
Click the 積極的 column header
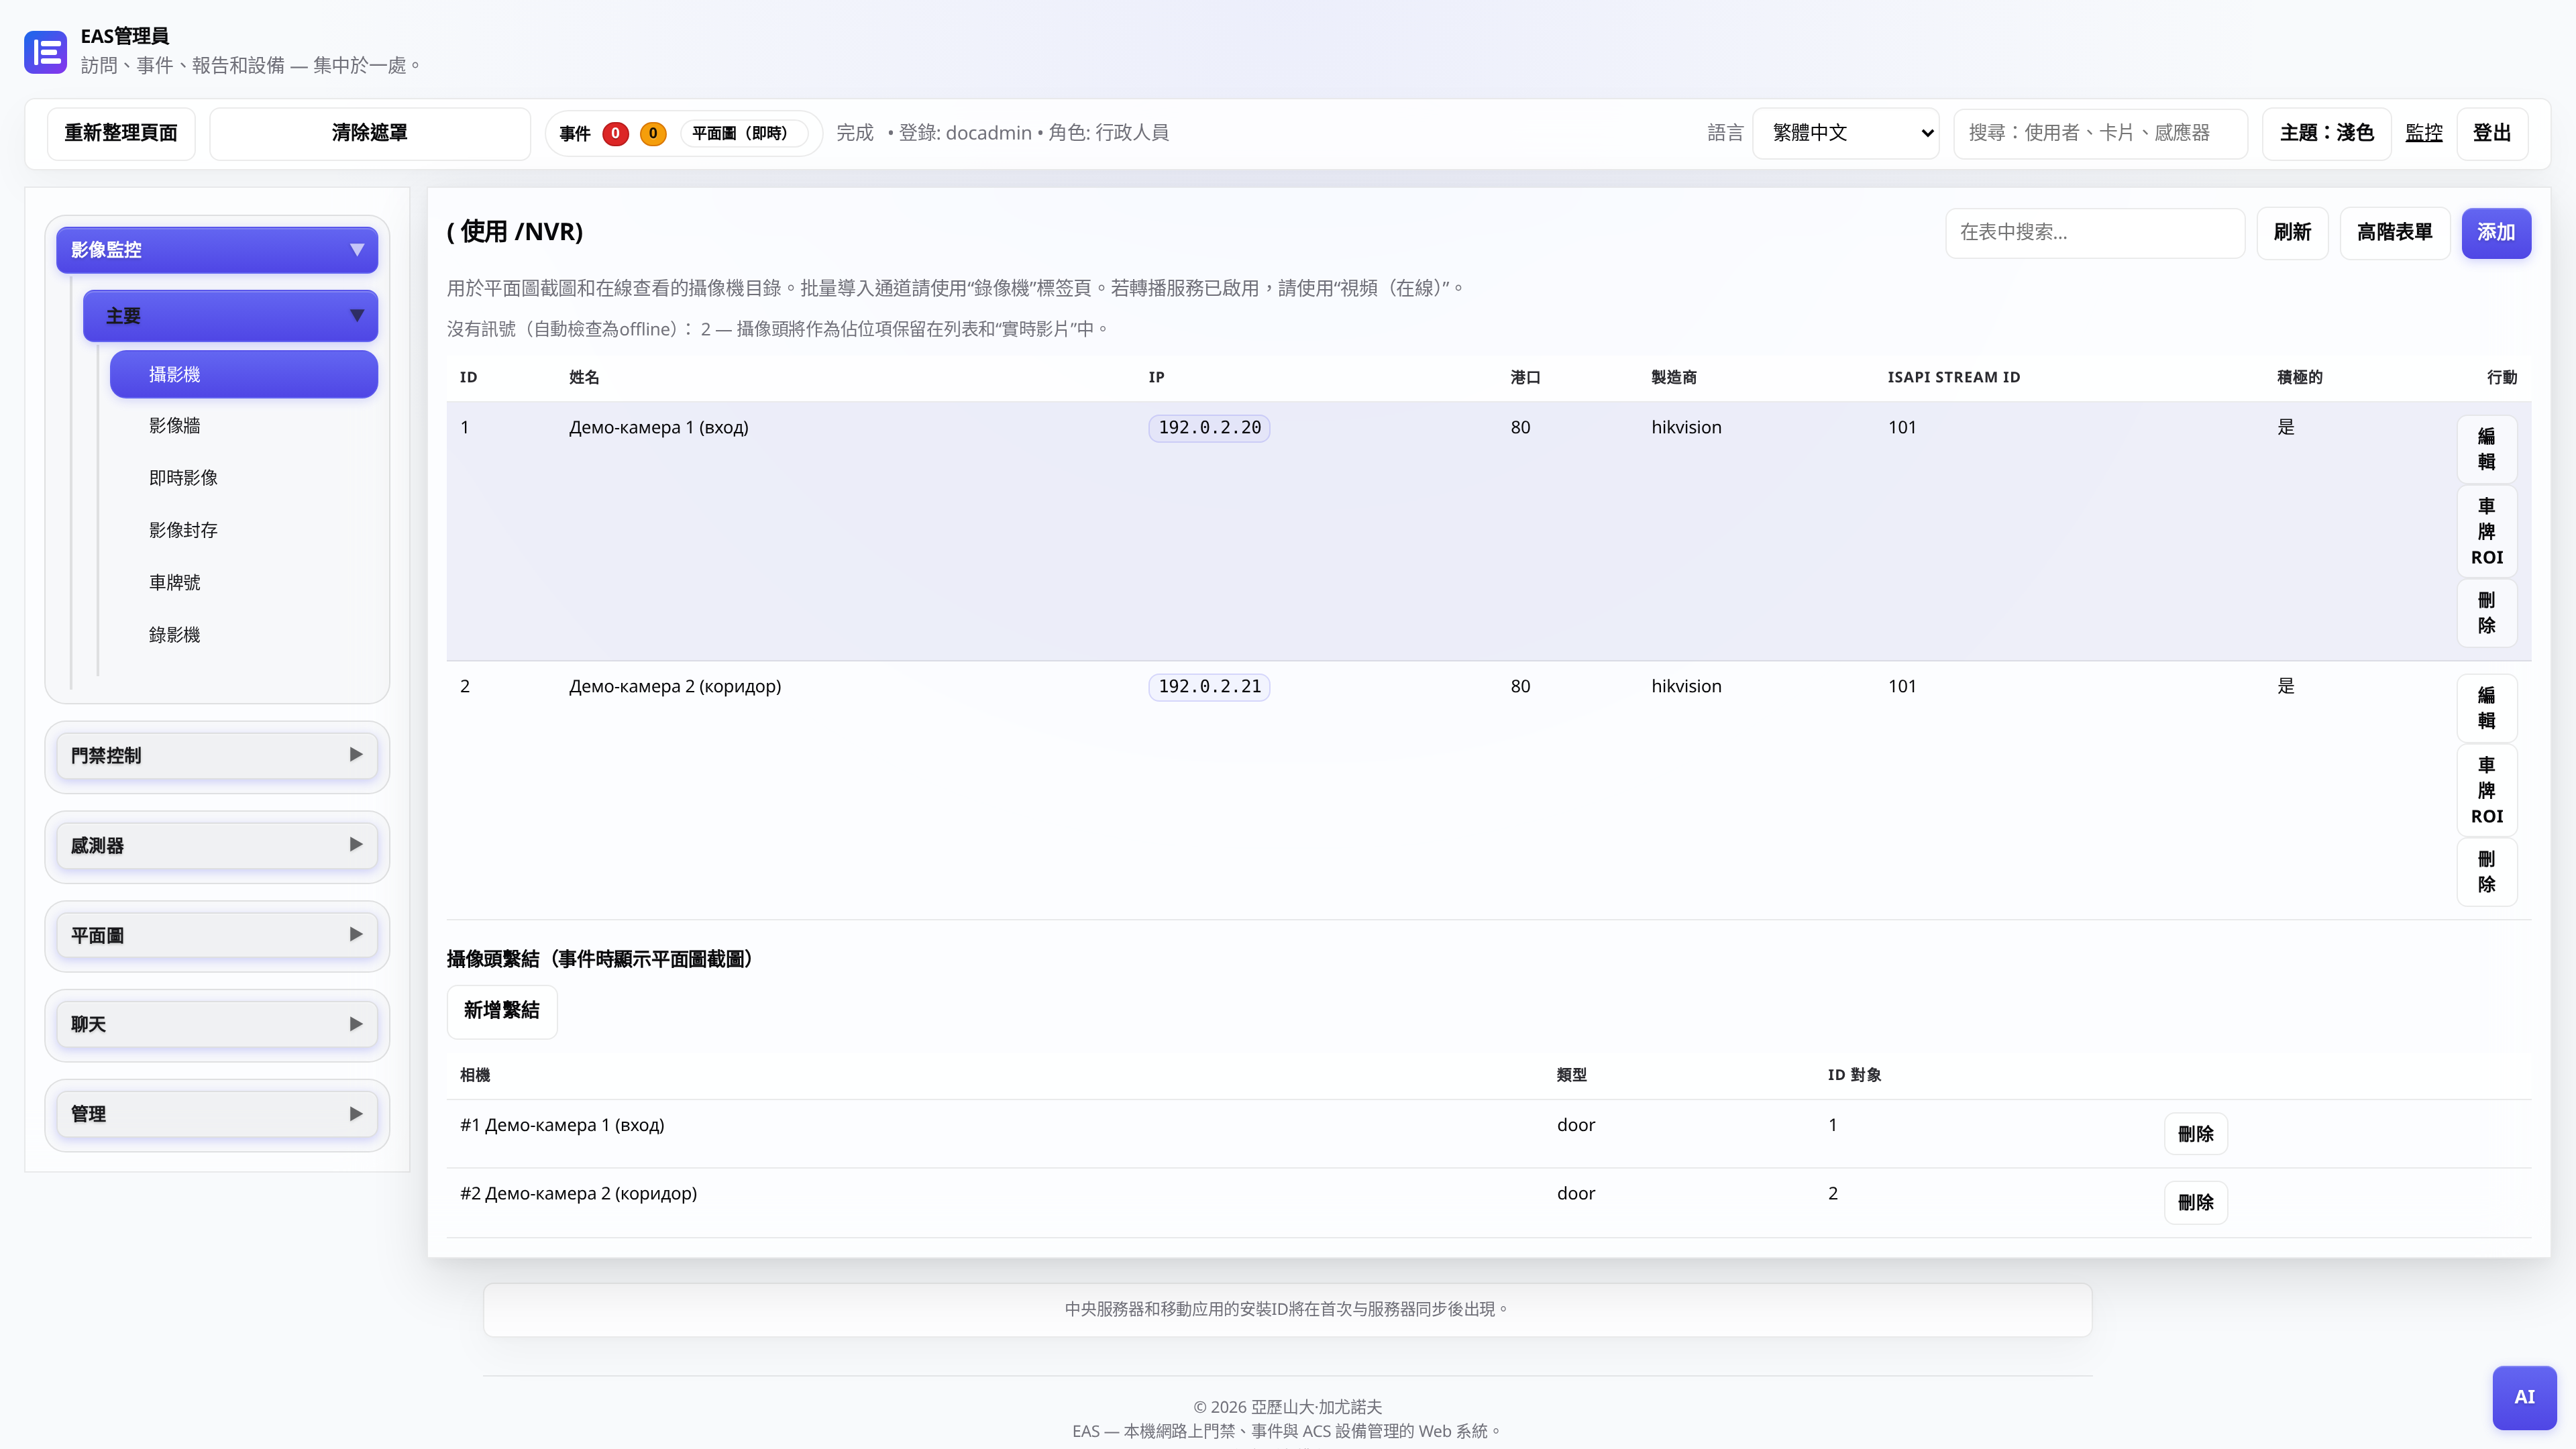pyautogui.click(x=2299, y=377)
